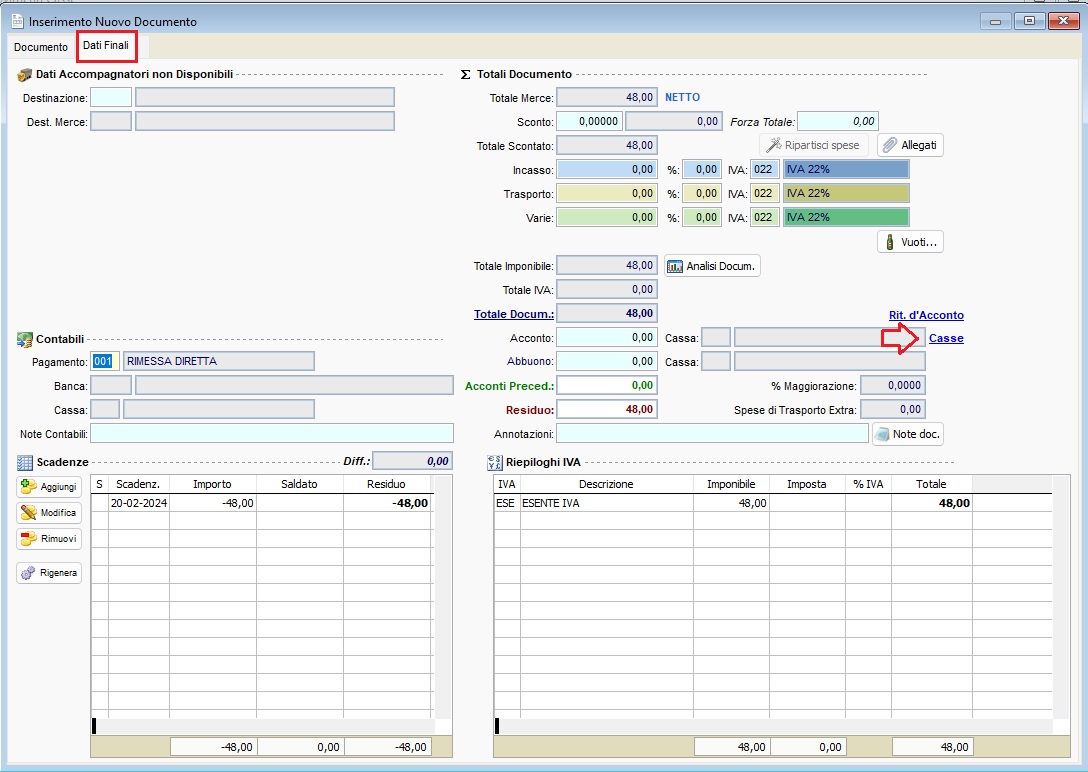
Task: Remove the scadenza using Rimuovi
Action: (x=47, y=539)
